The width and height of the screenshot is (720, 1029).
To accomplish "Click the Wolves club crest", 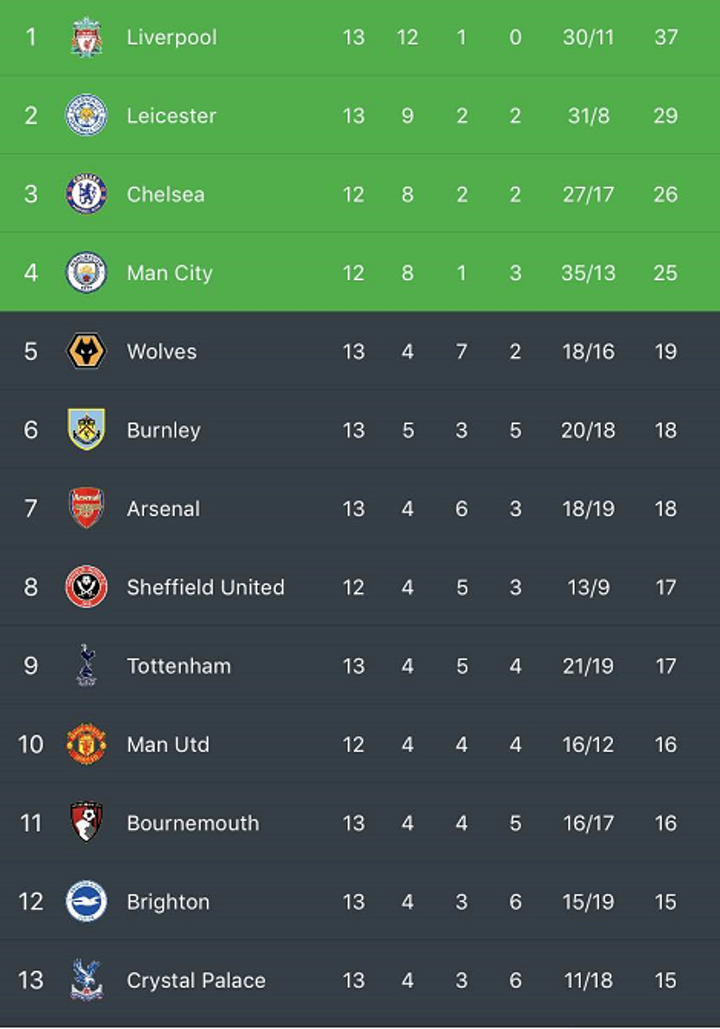I will pos(86,351).
